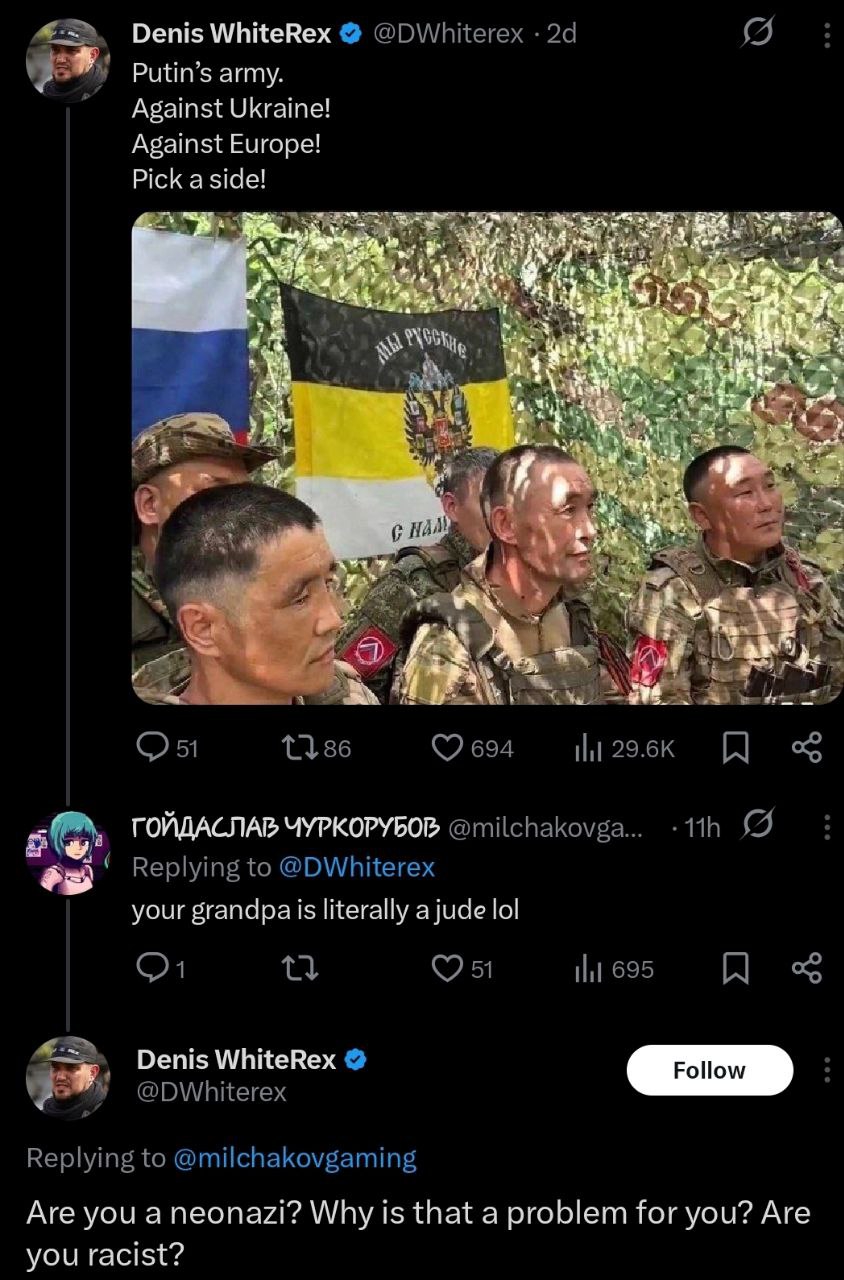Screen dimensions: 844x1280
Task: Like the reply with 51 likes
Action: click(x=463, y=968)
